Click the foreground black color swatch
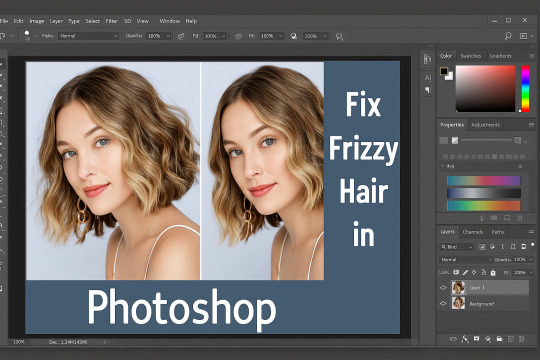The height and width of the screenshot is (360, 540). click(444, 71)
